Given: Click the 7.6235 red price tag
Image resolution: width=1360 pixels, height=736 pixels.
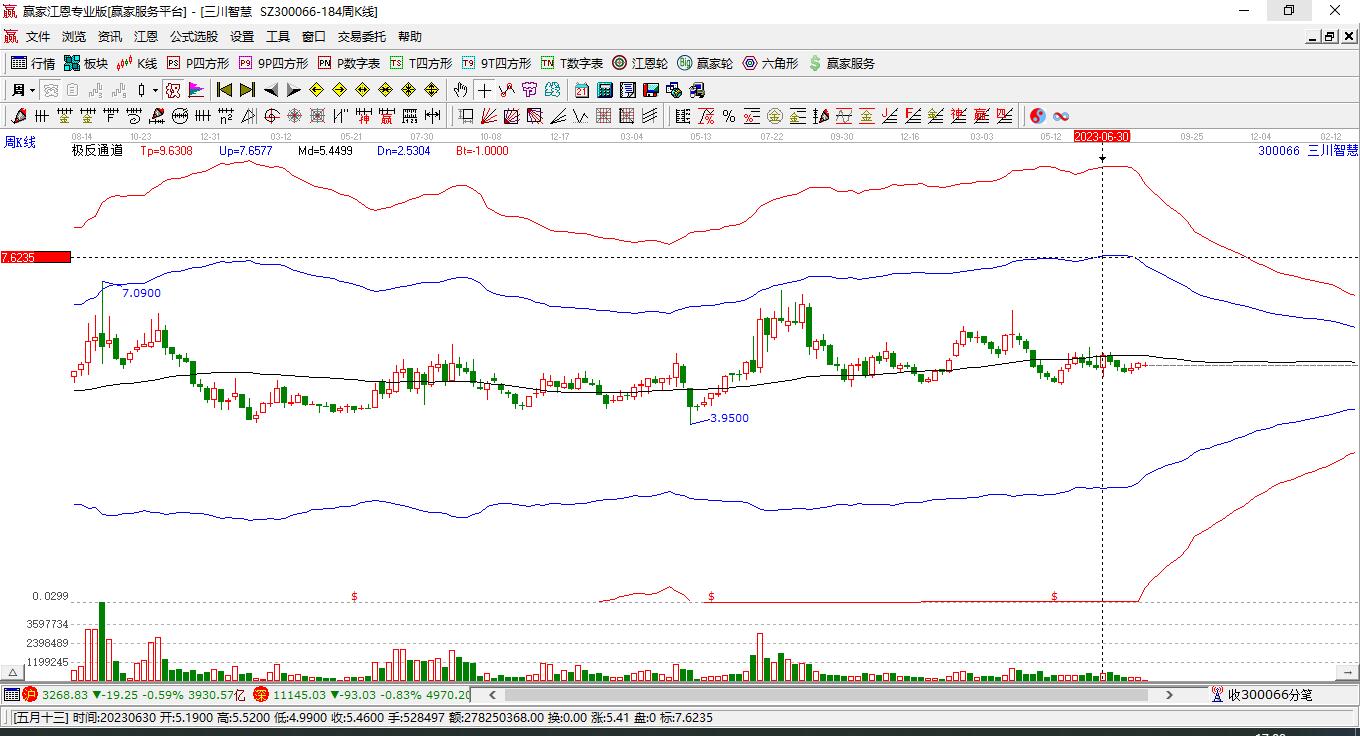Looking at the screenshot, I should tap(35, 257).
